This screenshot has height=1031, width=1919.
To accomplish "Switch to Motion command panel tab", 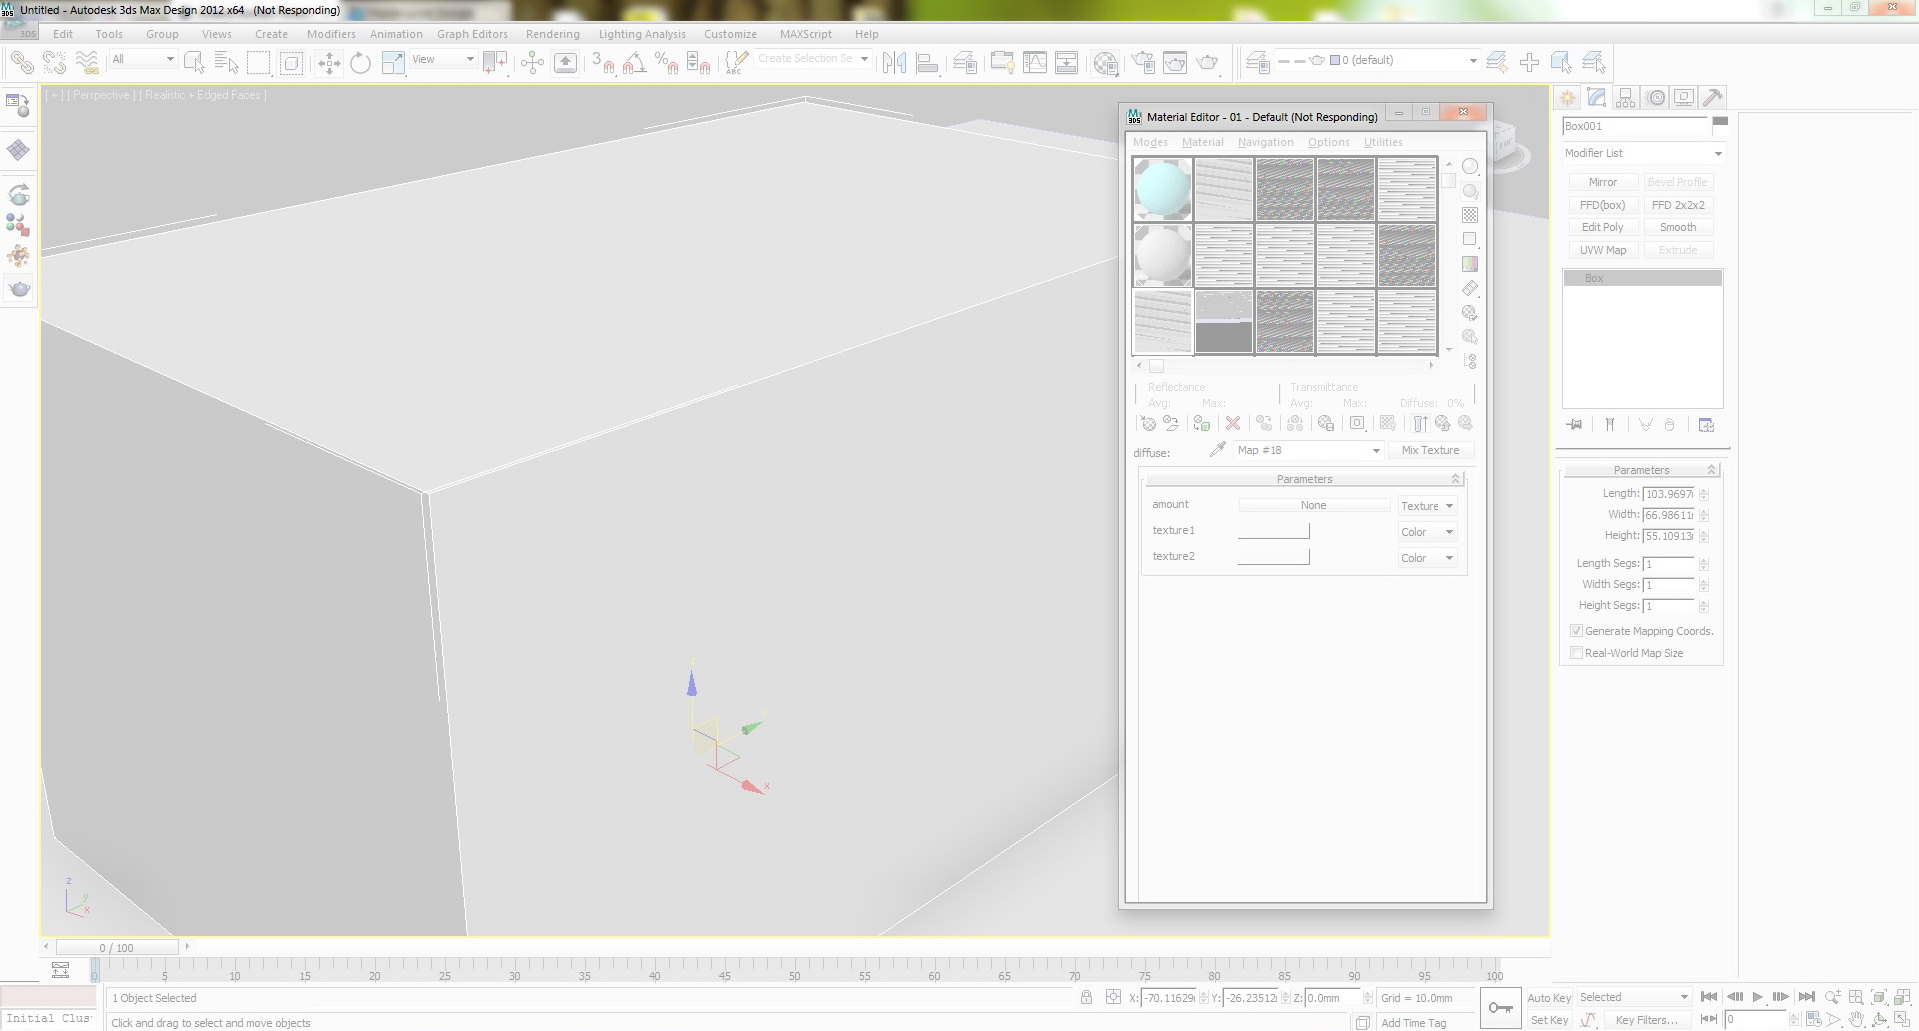I will pyautogui.click(x=1656, y=98).
